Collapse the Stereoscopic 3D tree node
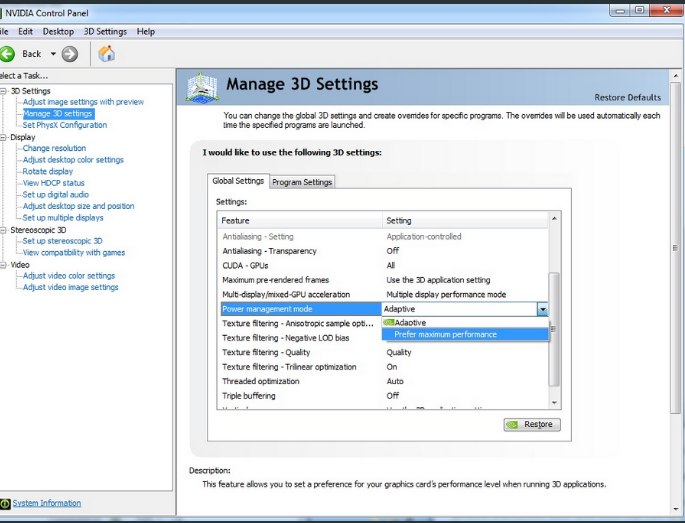This screenshot has width=685, height=523. [x=3, y=230]
